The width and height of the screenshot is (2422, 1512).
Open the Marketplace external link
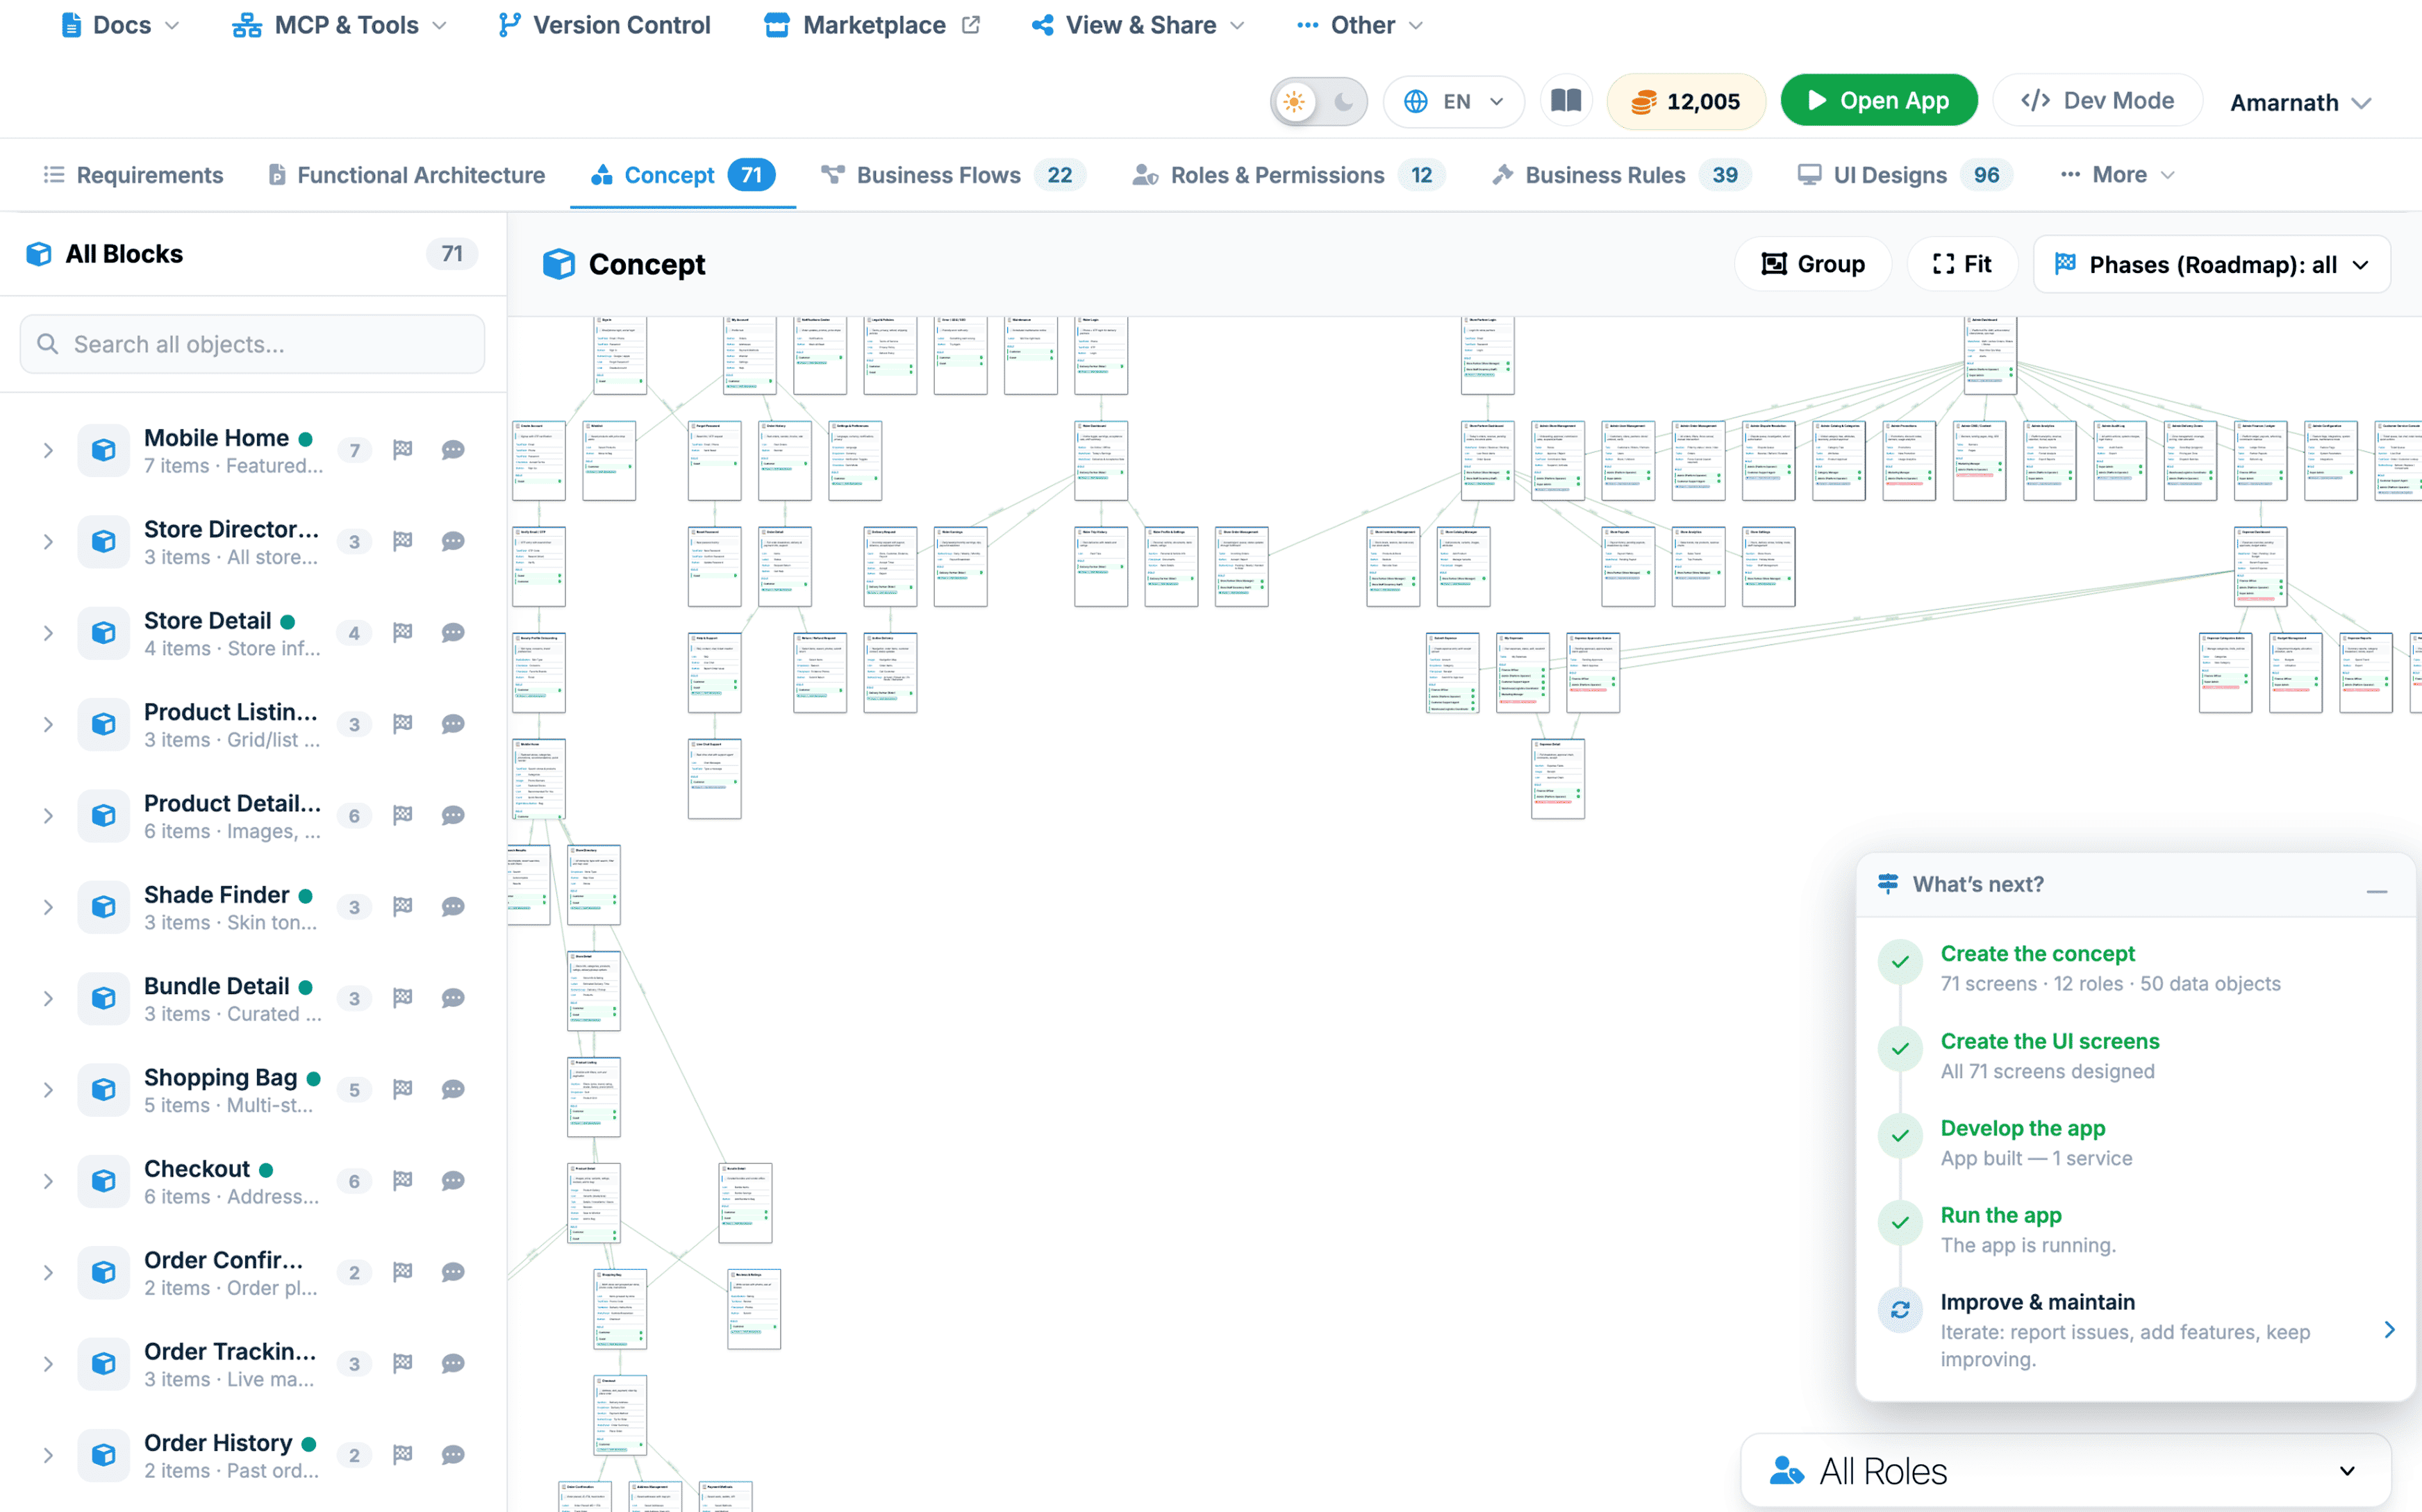[x=871, y=25]
